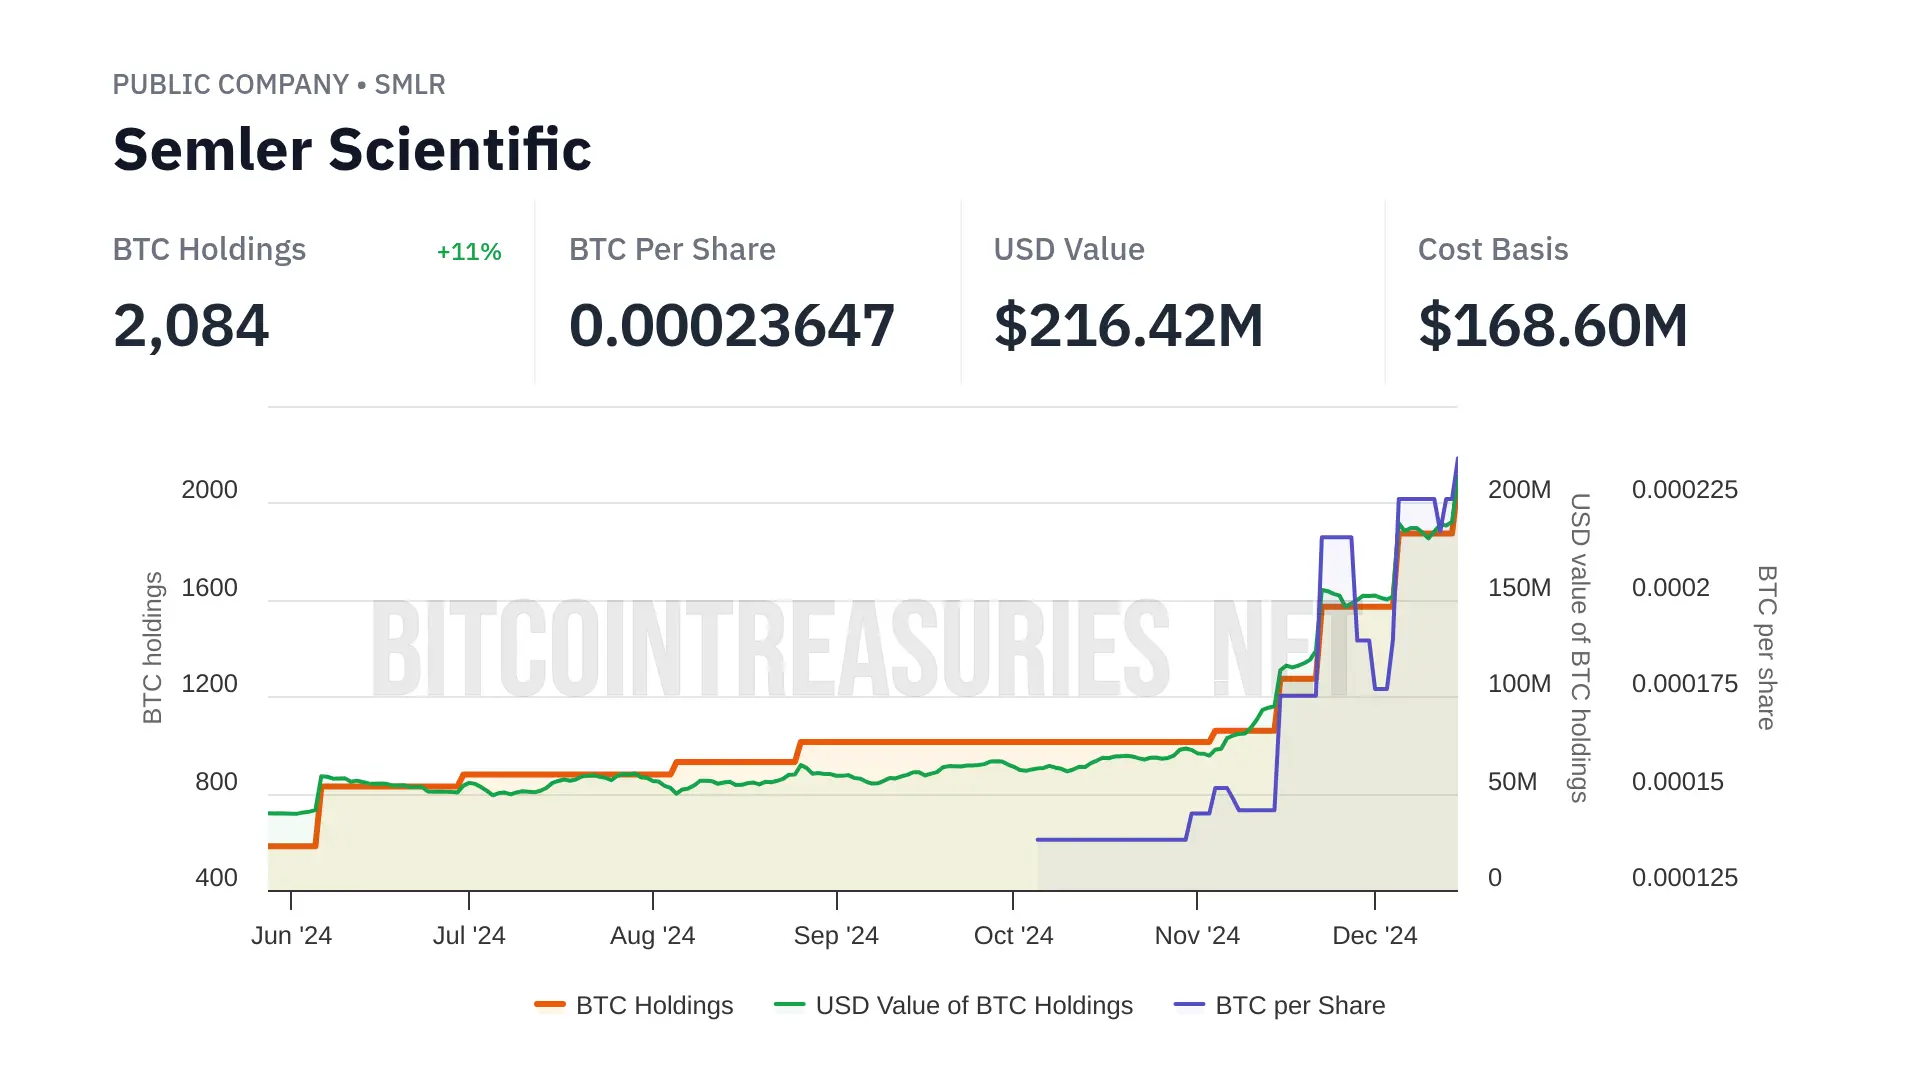Click the purple BTC per Share swatch

[1189, 1005]
